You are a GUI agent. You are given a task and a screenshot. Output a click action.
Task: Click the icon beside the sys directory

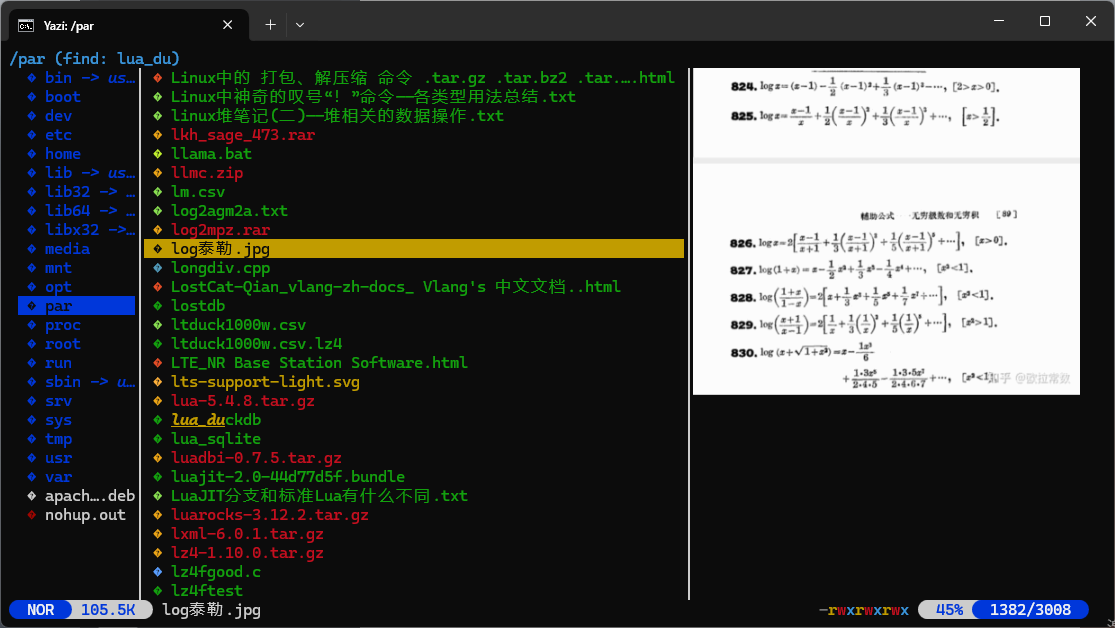coord(31,420)
